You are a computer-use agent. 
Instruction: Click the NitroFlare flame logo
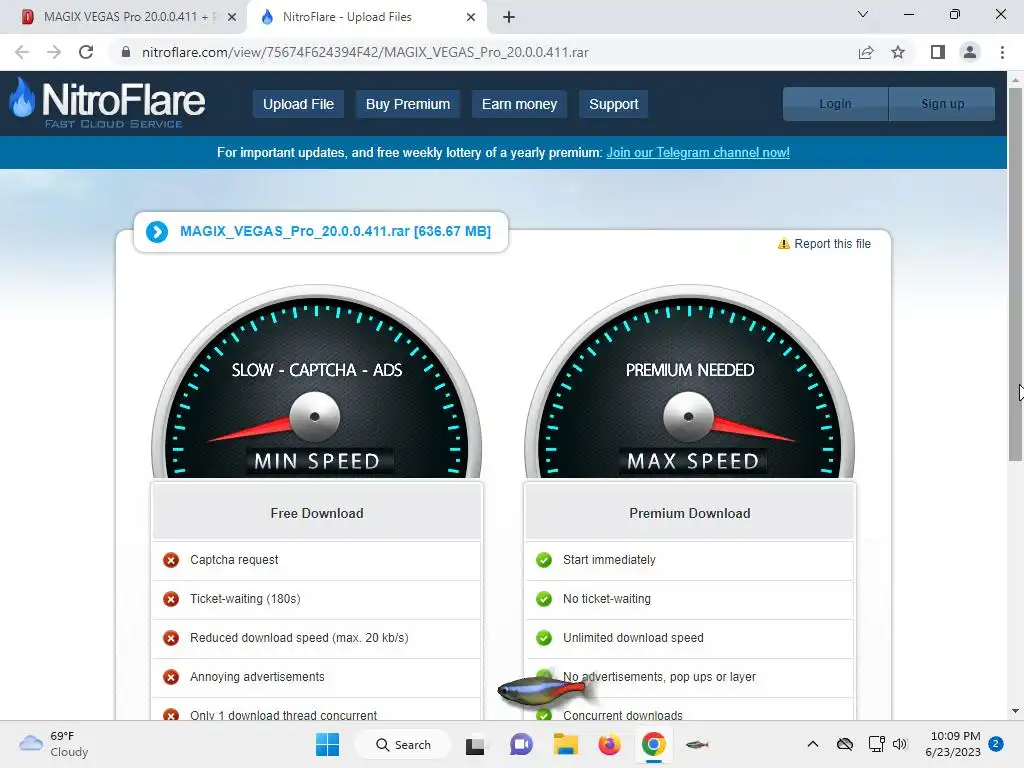22,98
